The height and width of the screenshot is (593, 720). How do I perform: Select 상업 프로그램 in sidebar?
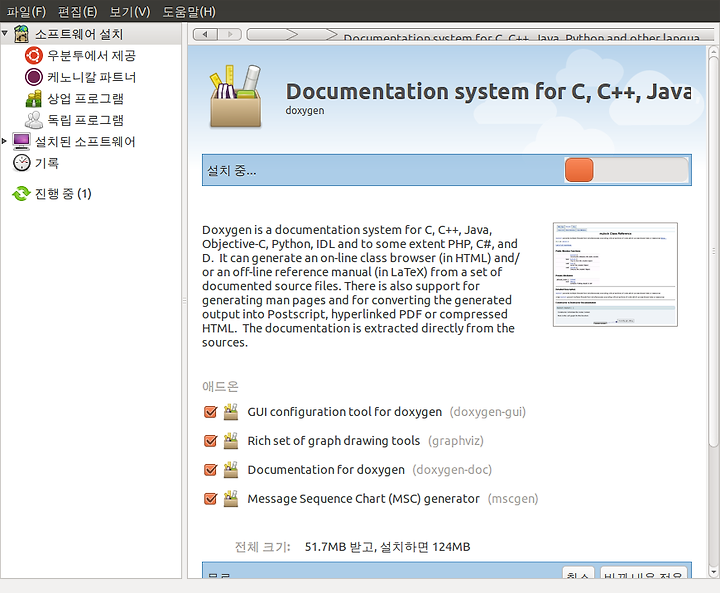pyautogui.click(x=85, y=98)
